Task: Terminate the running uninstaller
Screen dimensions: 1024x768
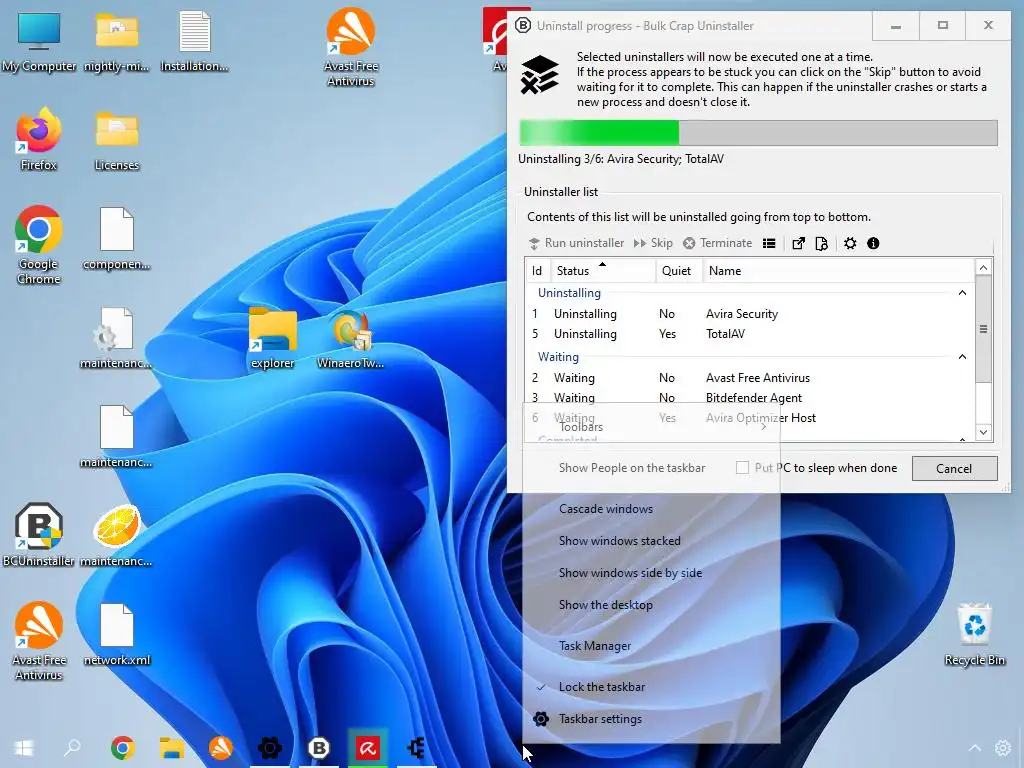Action: tap(718, 243)
